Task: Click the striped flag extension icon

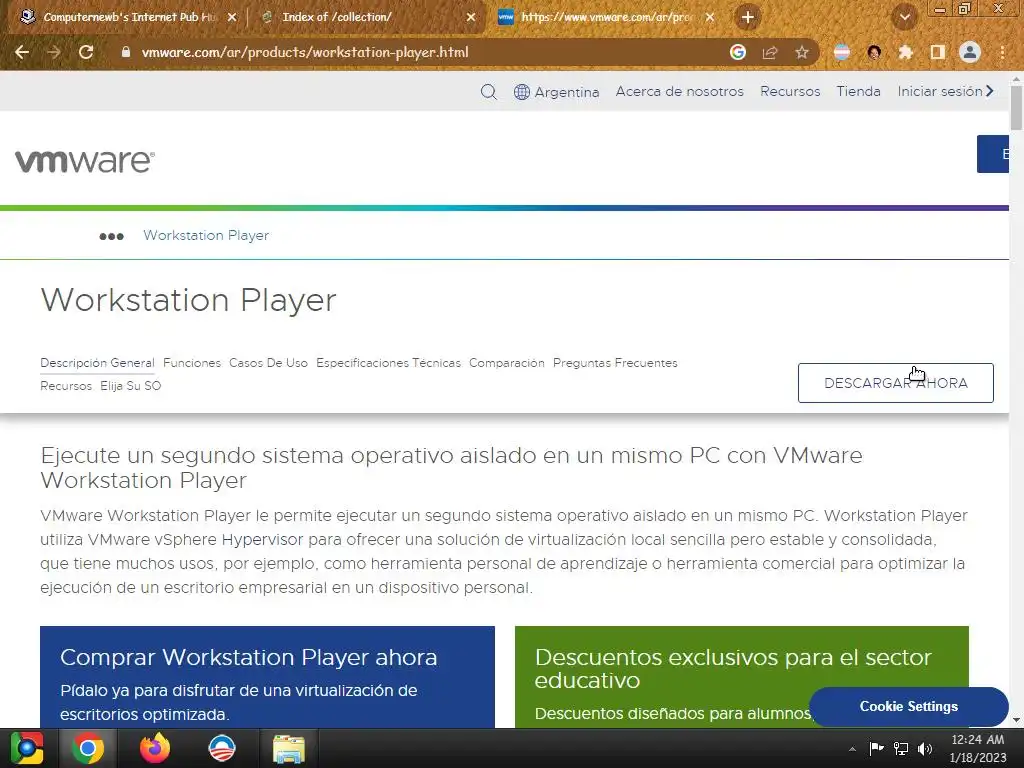Action: click(842, 52)
